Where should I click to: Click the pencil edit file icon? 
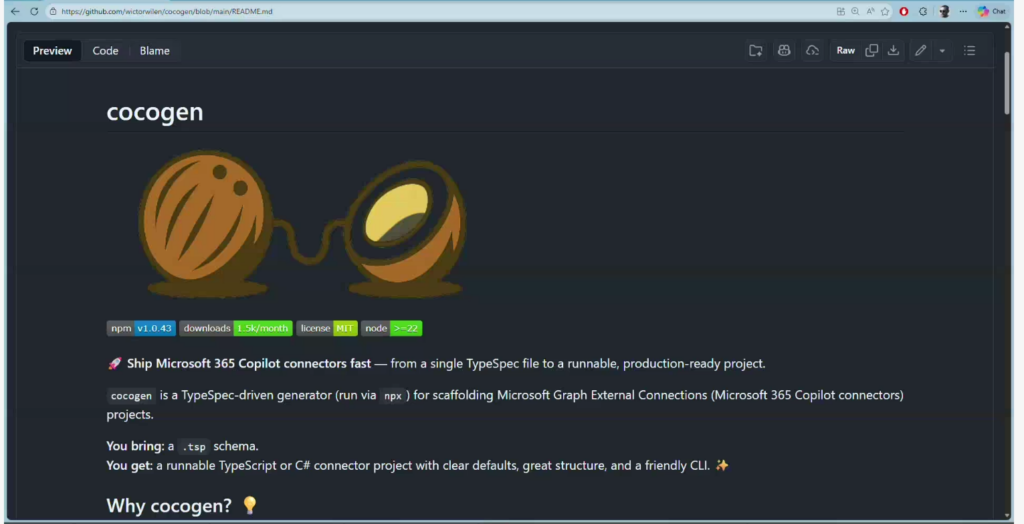click(921, 51)
